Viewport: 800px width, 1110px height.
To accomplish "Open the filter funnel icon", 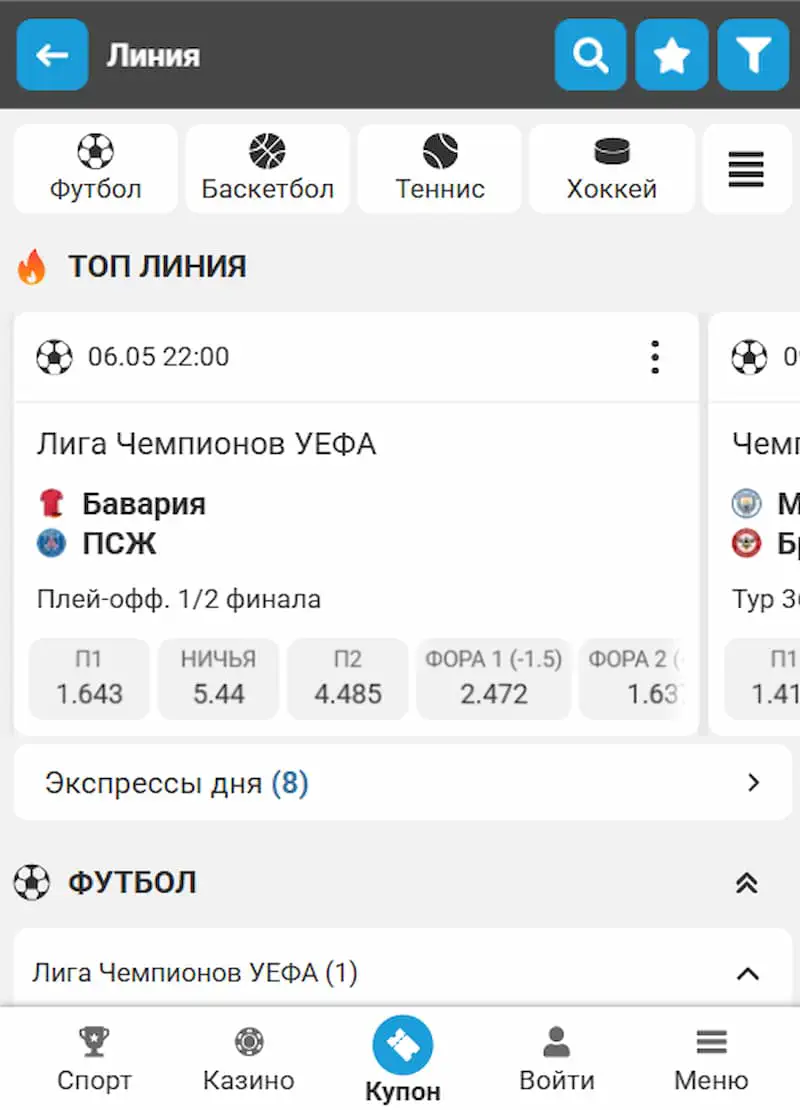I will click(753, 55).
